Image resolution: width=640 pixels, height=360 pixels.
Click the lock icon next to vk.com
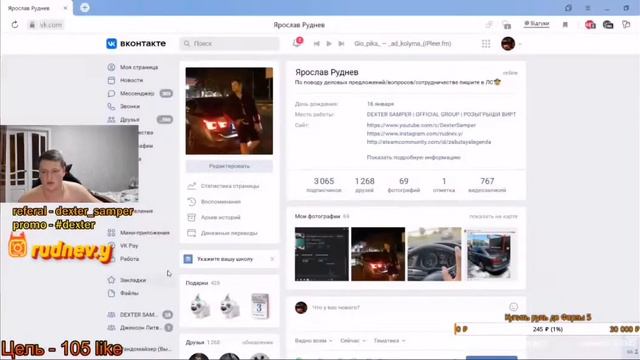click(x=32, y=25)
